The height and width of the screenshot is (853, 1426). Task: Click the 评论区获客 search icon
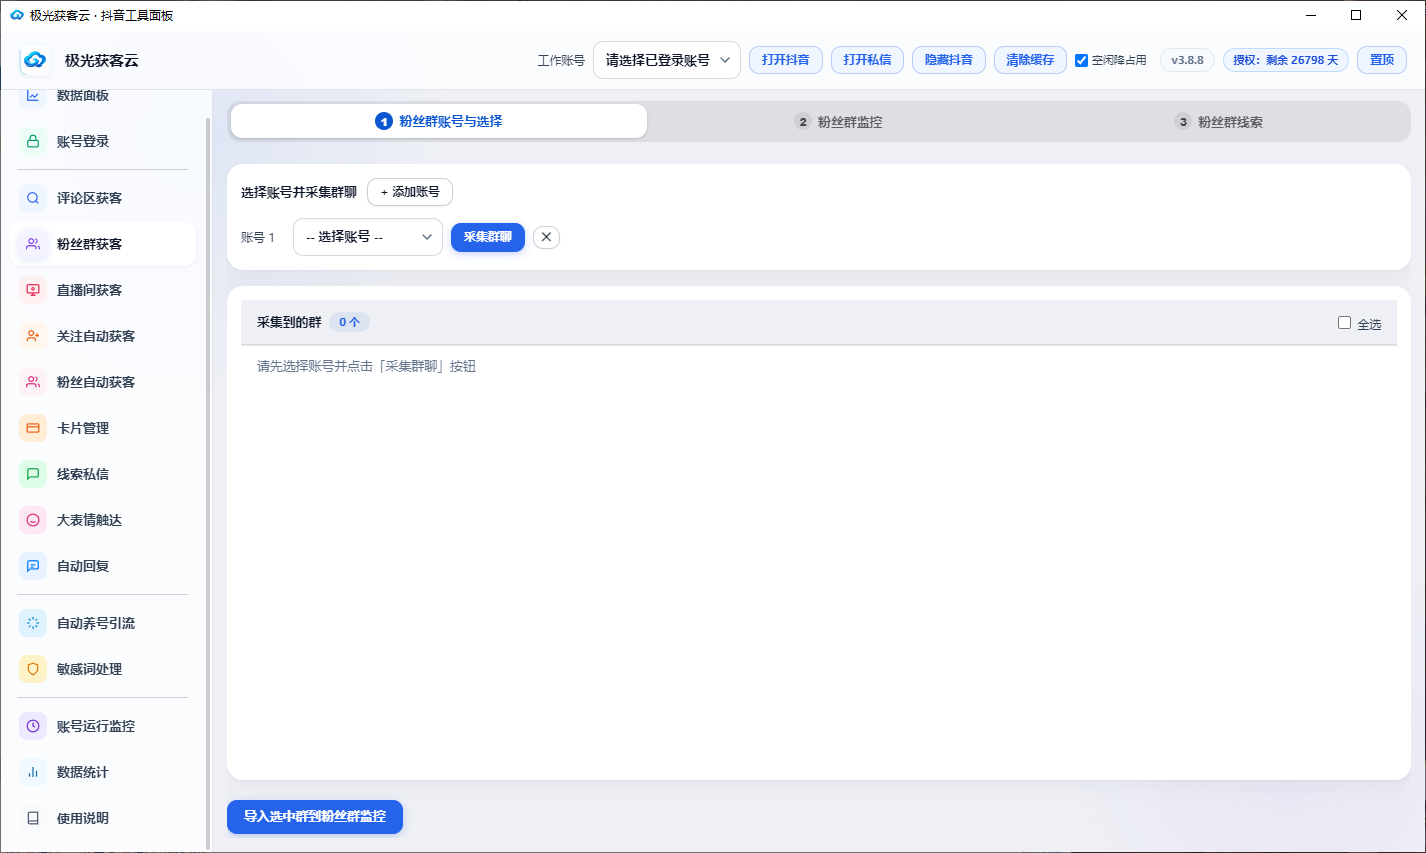click(x=33, y=198)
